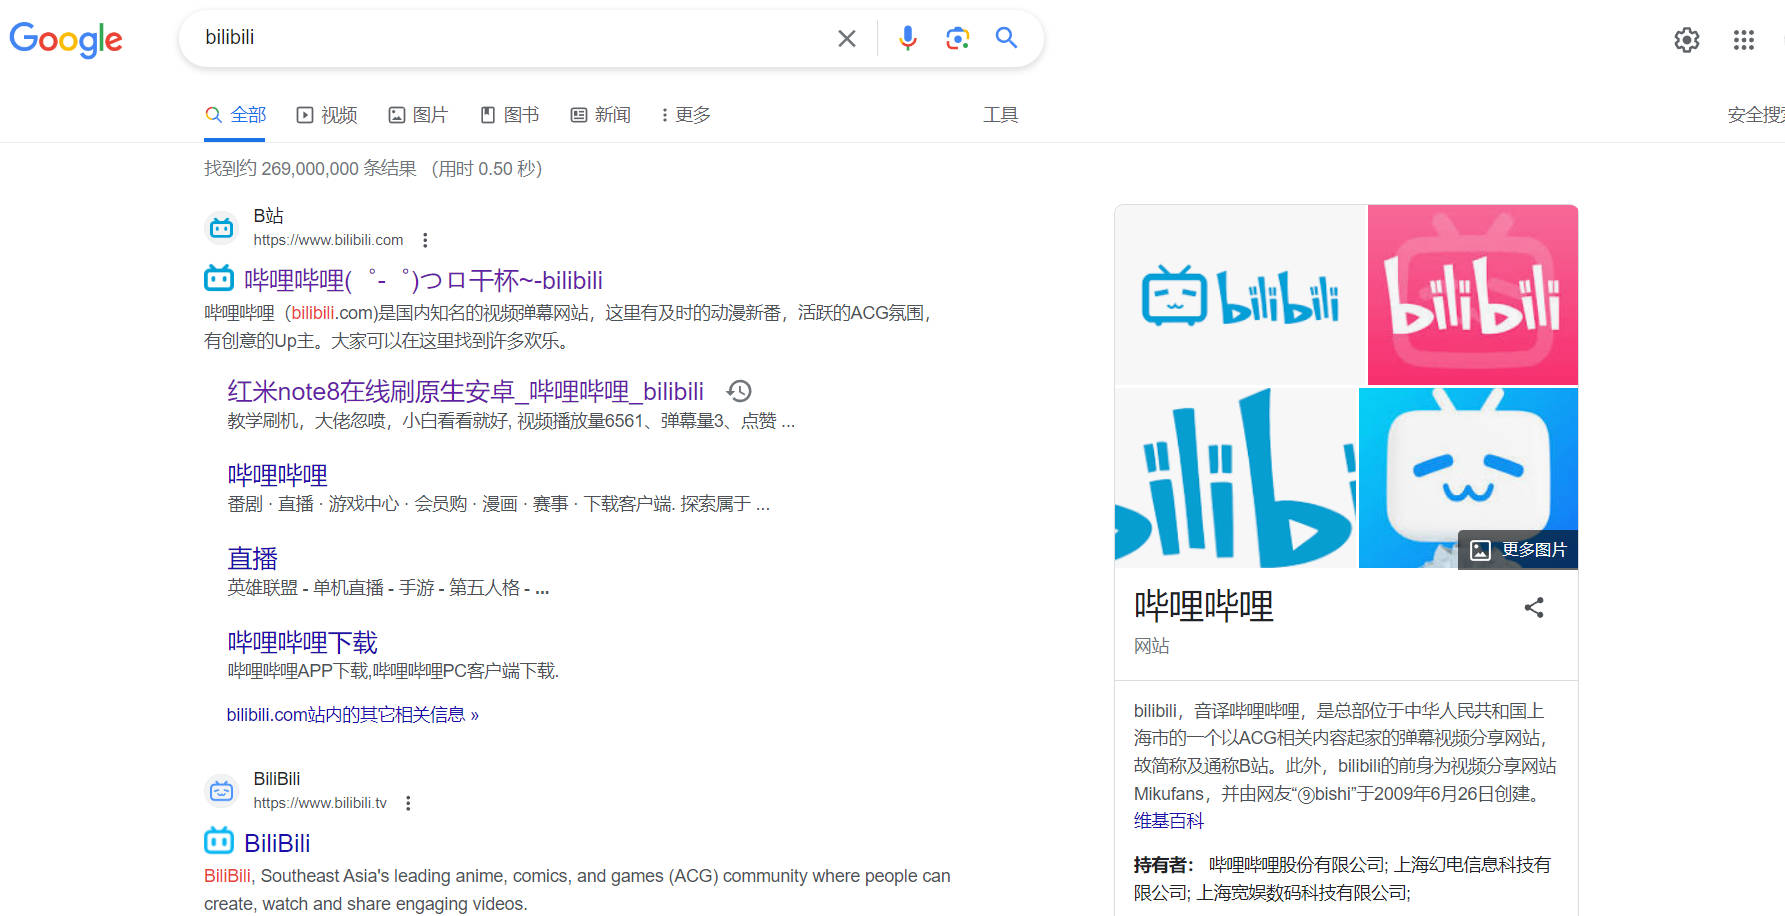Click the BiliBili .tv site favicon

(222, 791)
